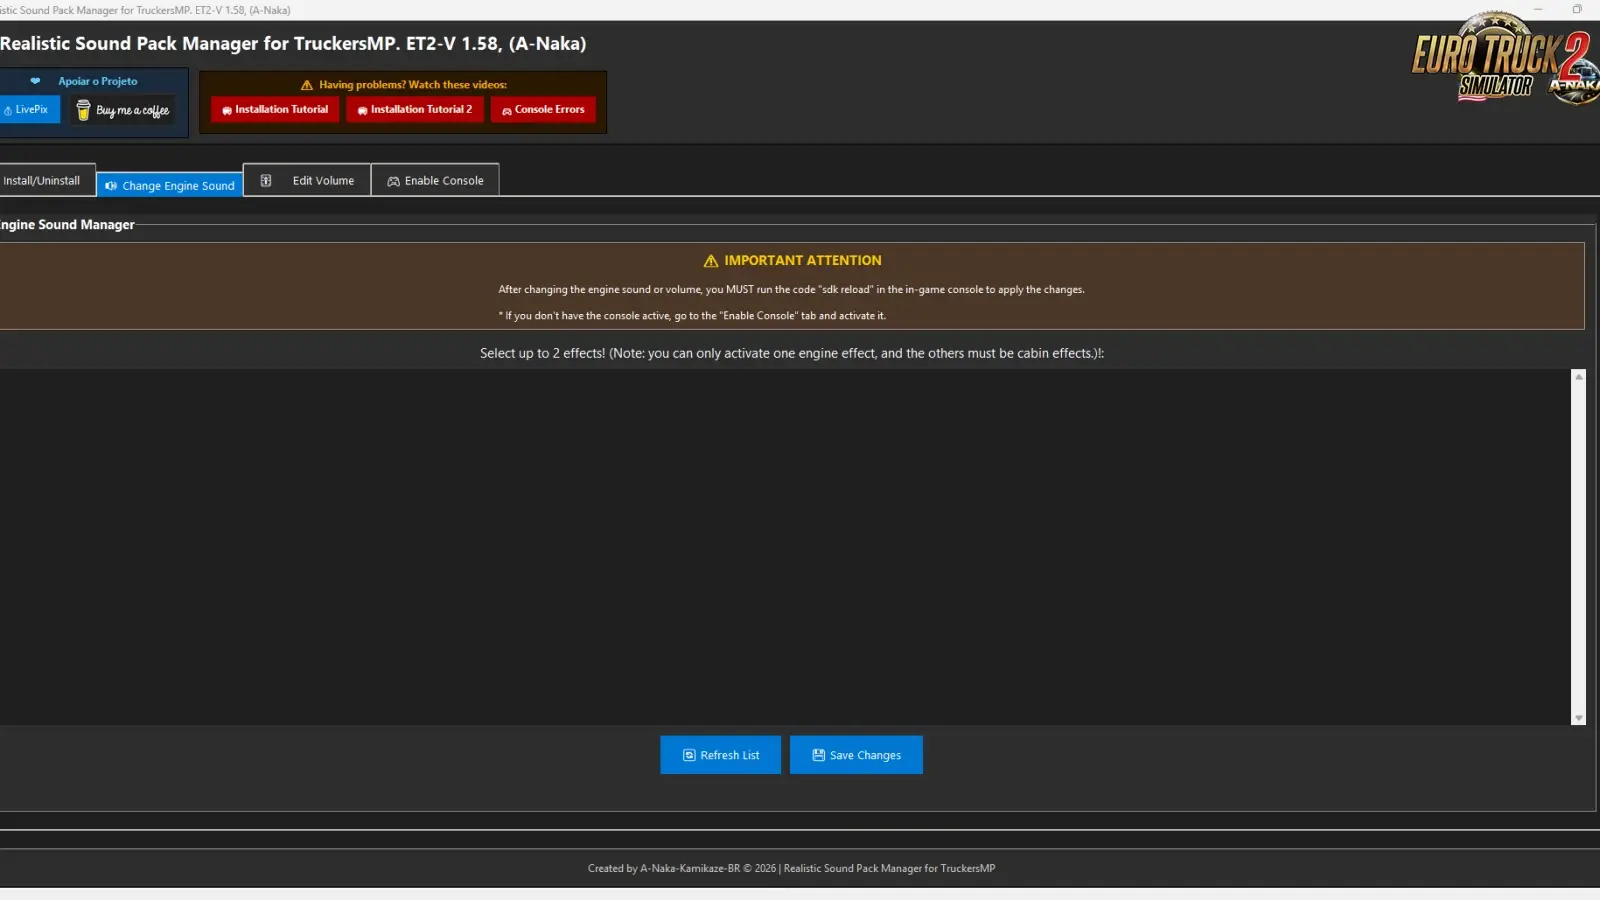
Task: Click the warning triangle next to IMPORTANT ATTENTION
Action: click(711, 261)
